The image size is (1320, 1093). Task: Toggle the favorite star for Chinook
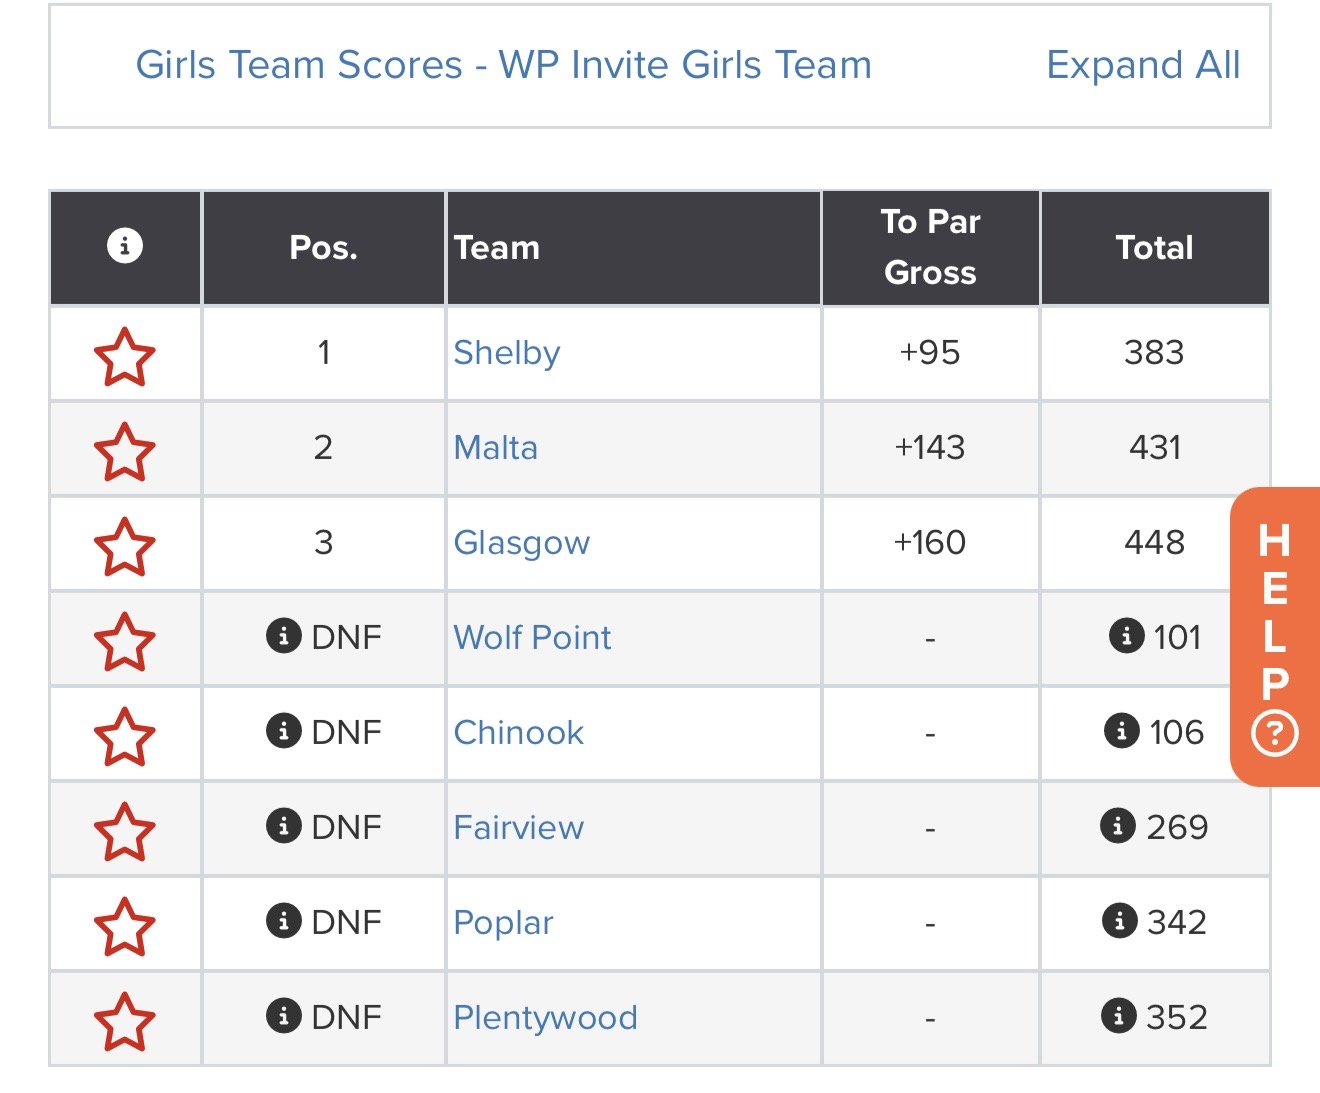point(125,736)
